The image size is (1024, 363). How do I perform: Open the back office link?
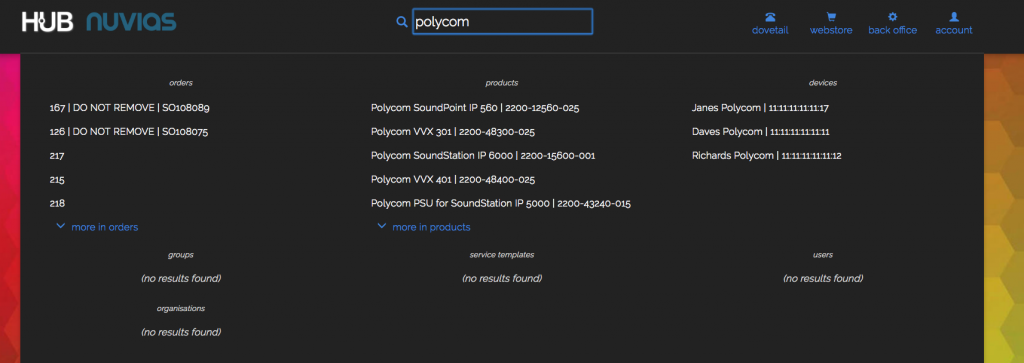click(x=893, y=30)
